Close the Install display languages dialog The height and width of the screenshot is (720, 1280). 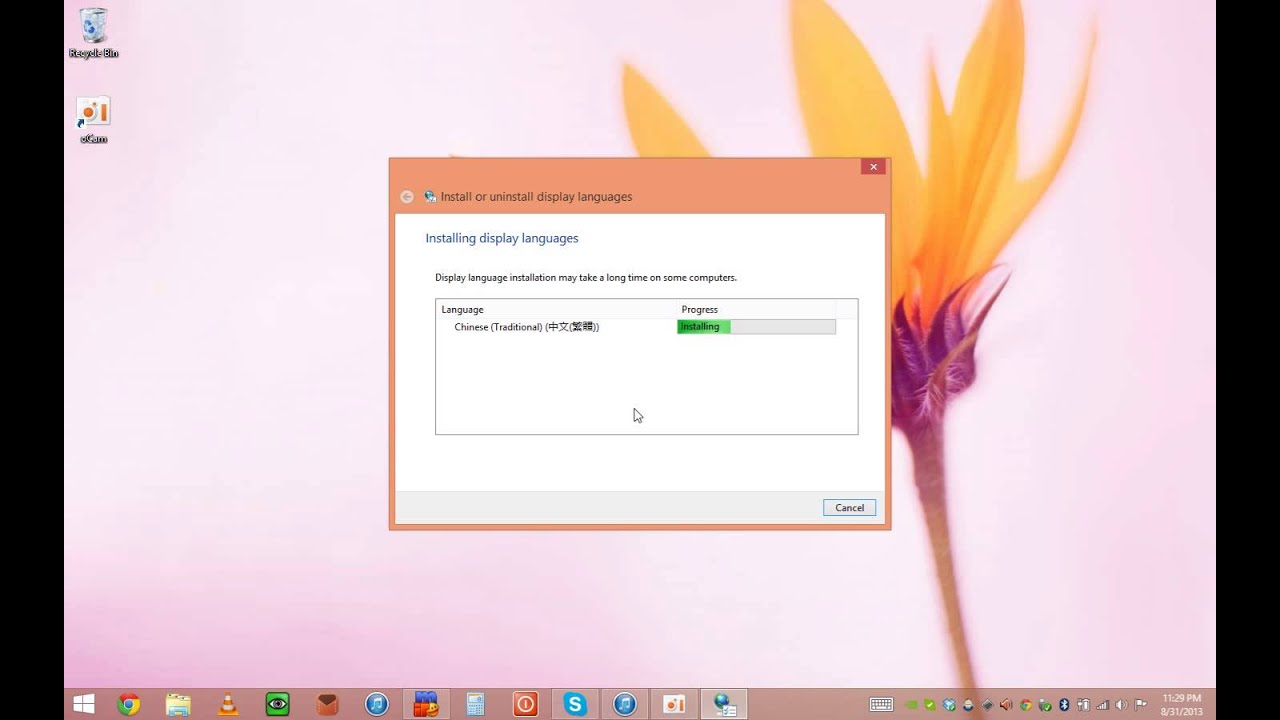873,167
